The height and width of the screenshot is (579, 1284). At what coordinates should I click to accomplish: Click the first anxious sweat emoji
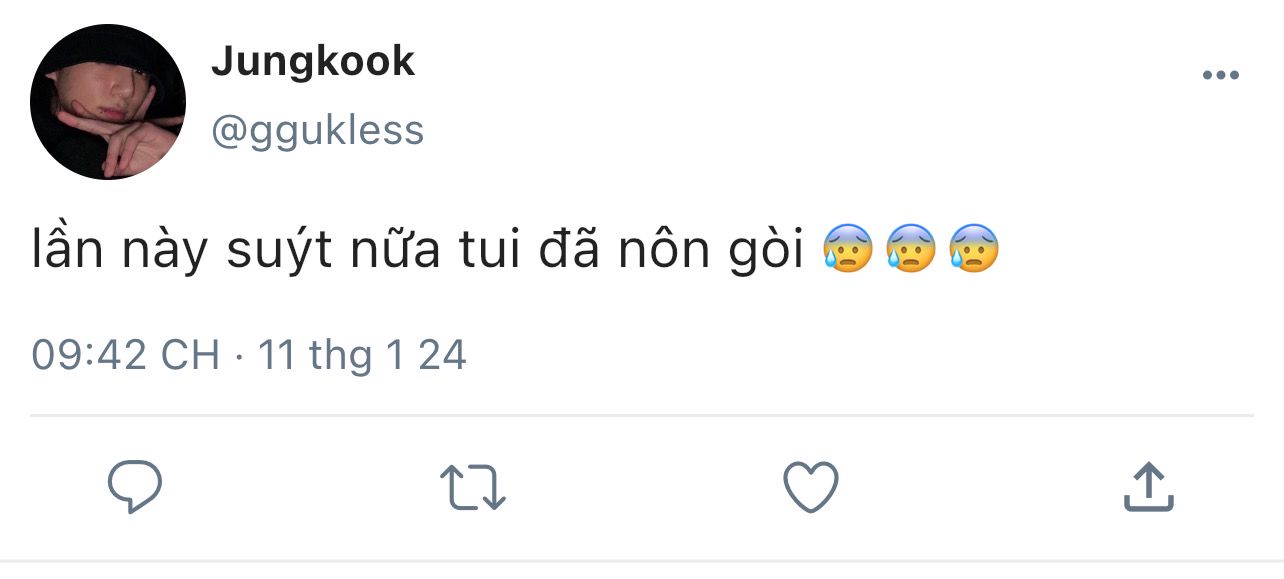coord(847,250)
